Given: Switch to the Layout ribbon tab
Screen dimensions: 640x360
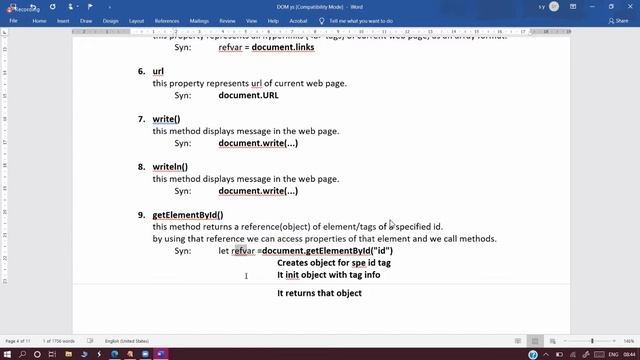Looking at the screenshot, I should [136, 21].
